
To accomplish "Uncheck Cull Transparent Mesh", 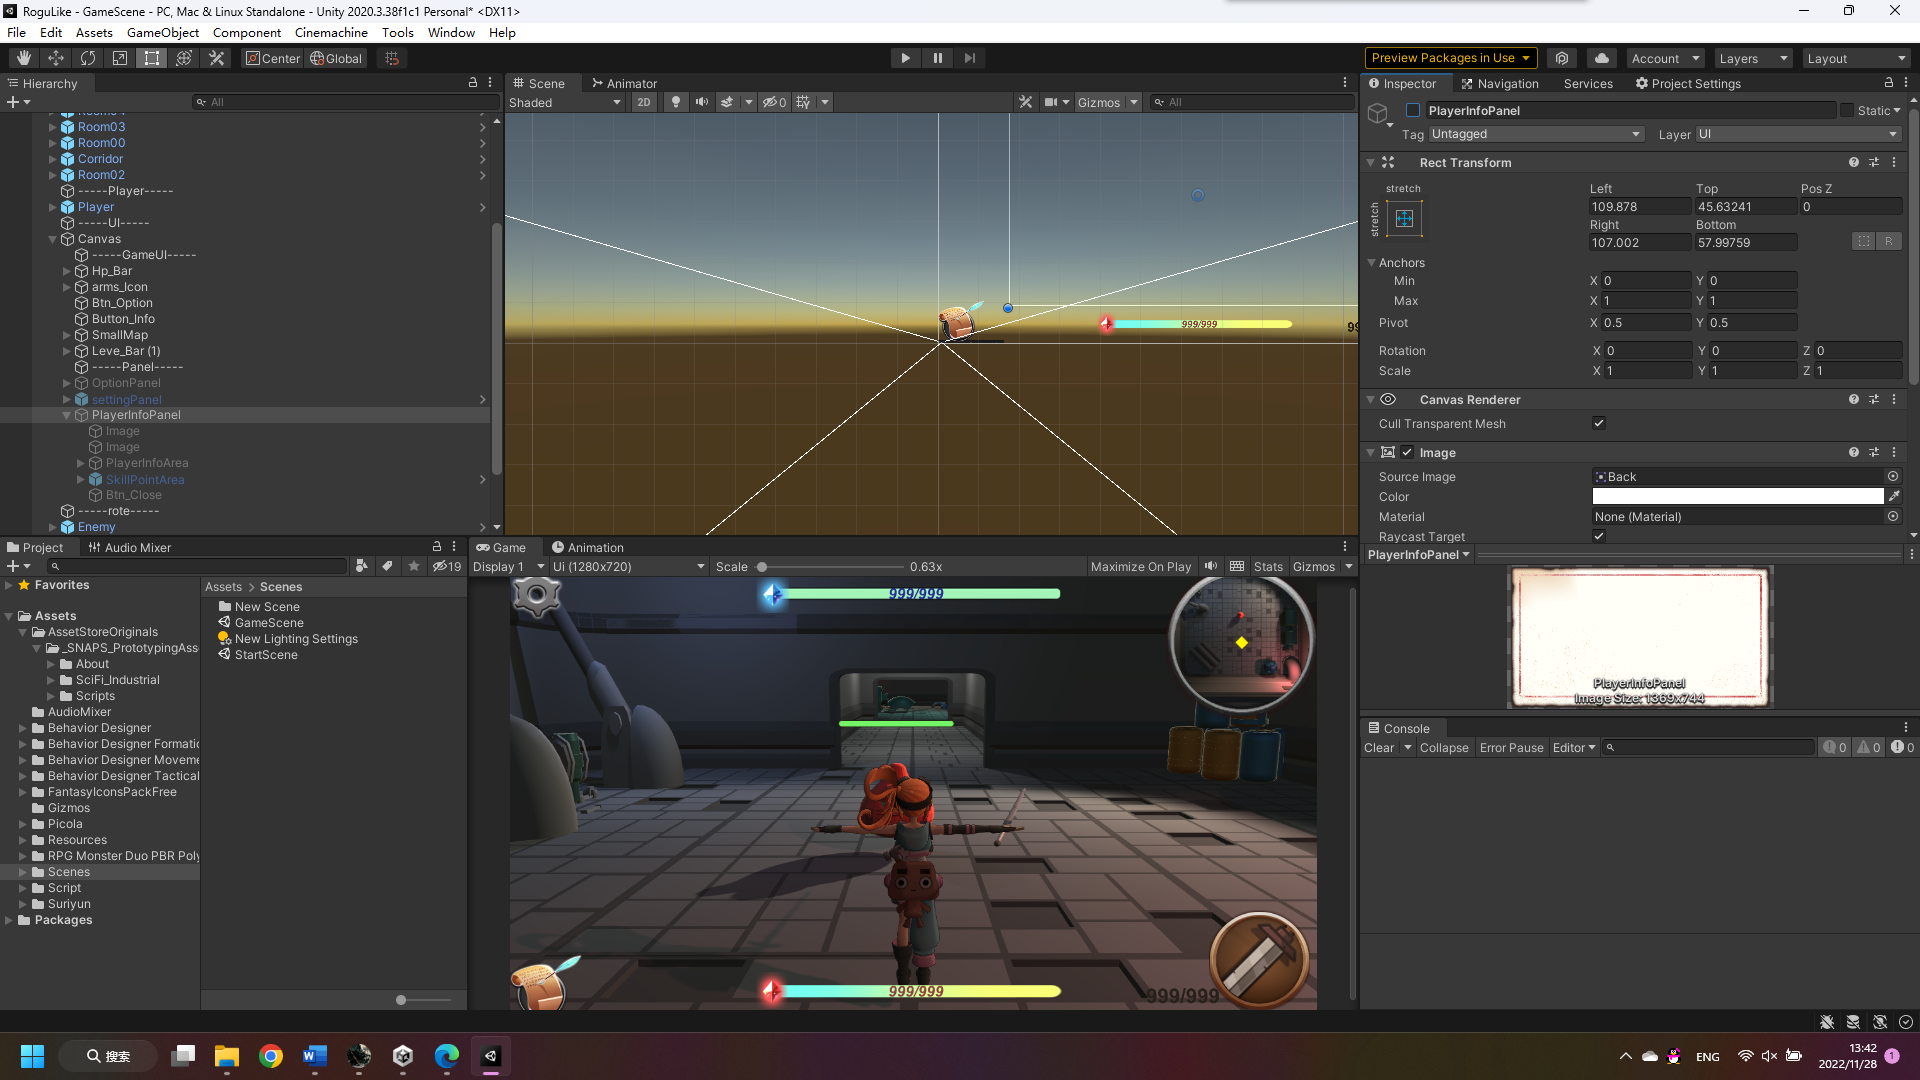I will click(1598, 423).
